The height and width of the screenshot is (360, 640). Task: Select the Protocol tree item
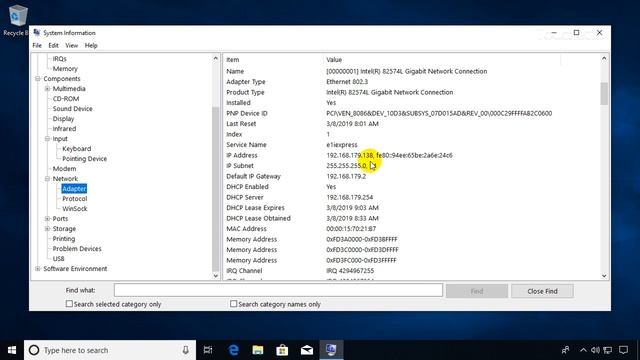(75, 199)
